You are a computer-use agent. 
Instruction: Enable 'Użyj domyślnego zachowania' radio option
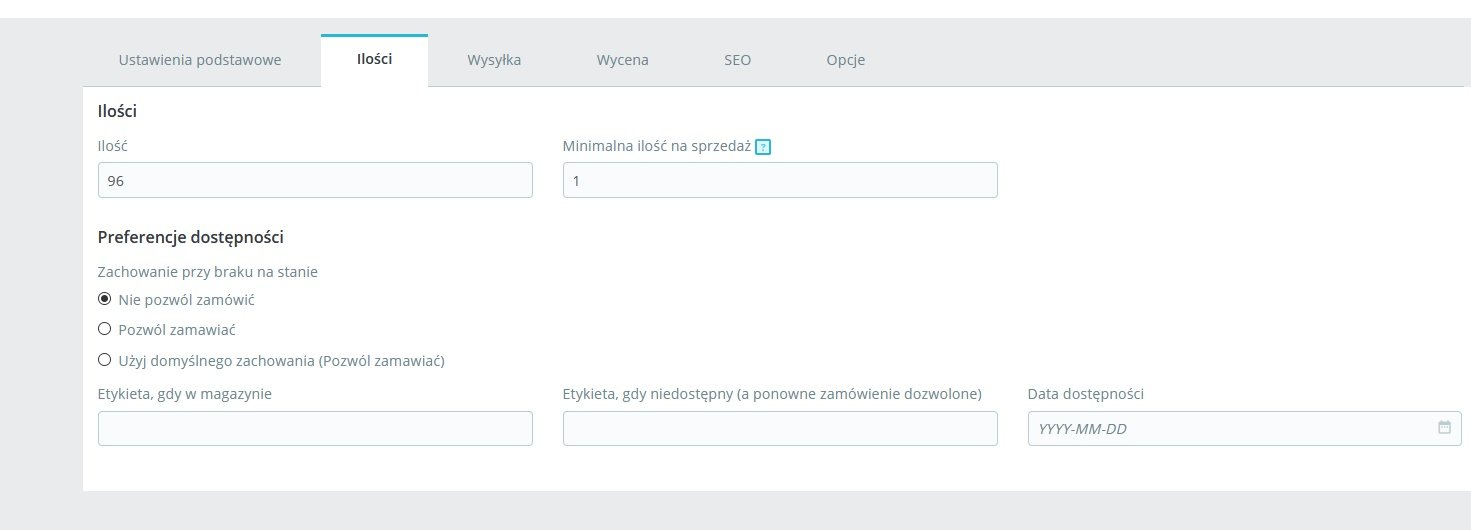(104, 360)
